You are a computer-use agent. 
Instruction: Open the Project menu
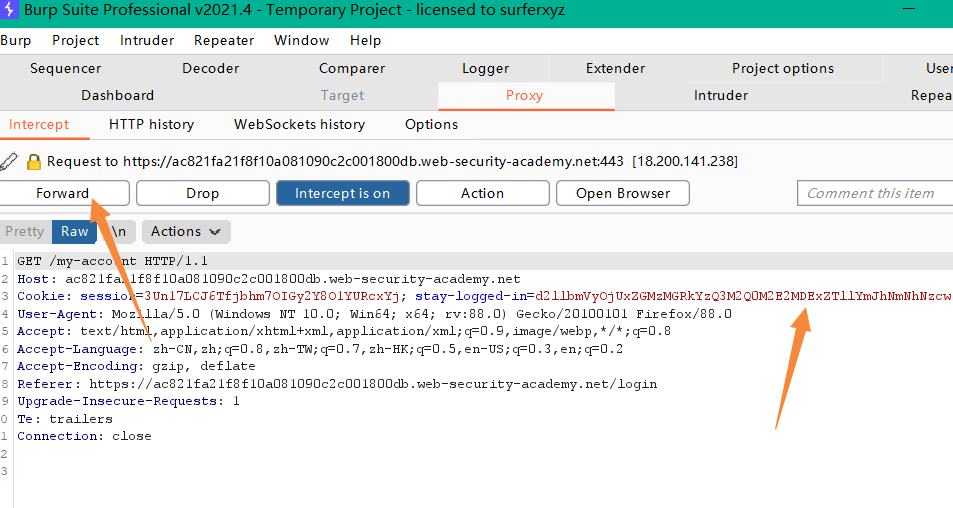click(x=75, y=40)
